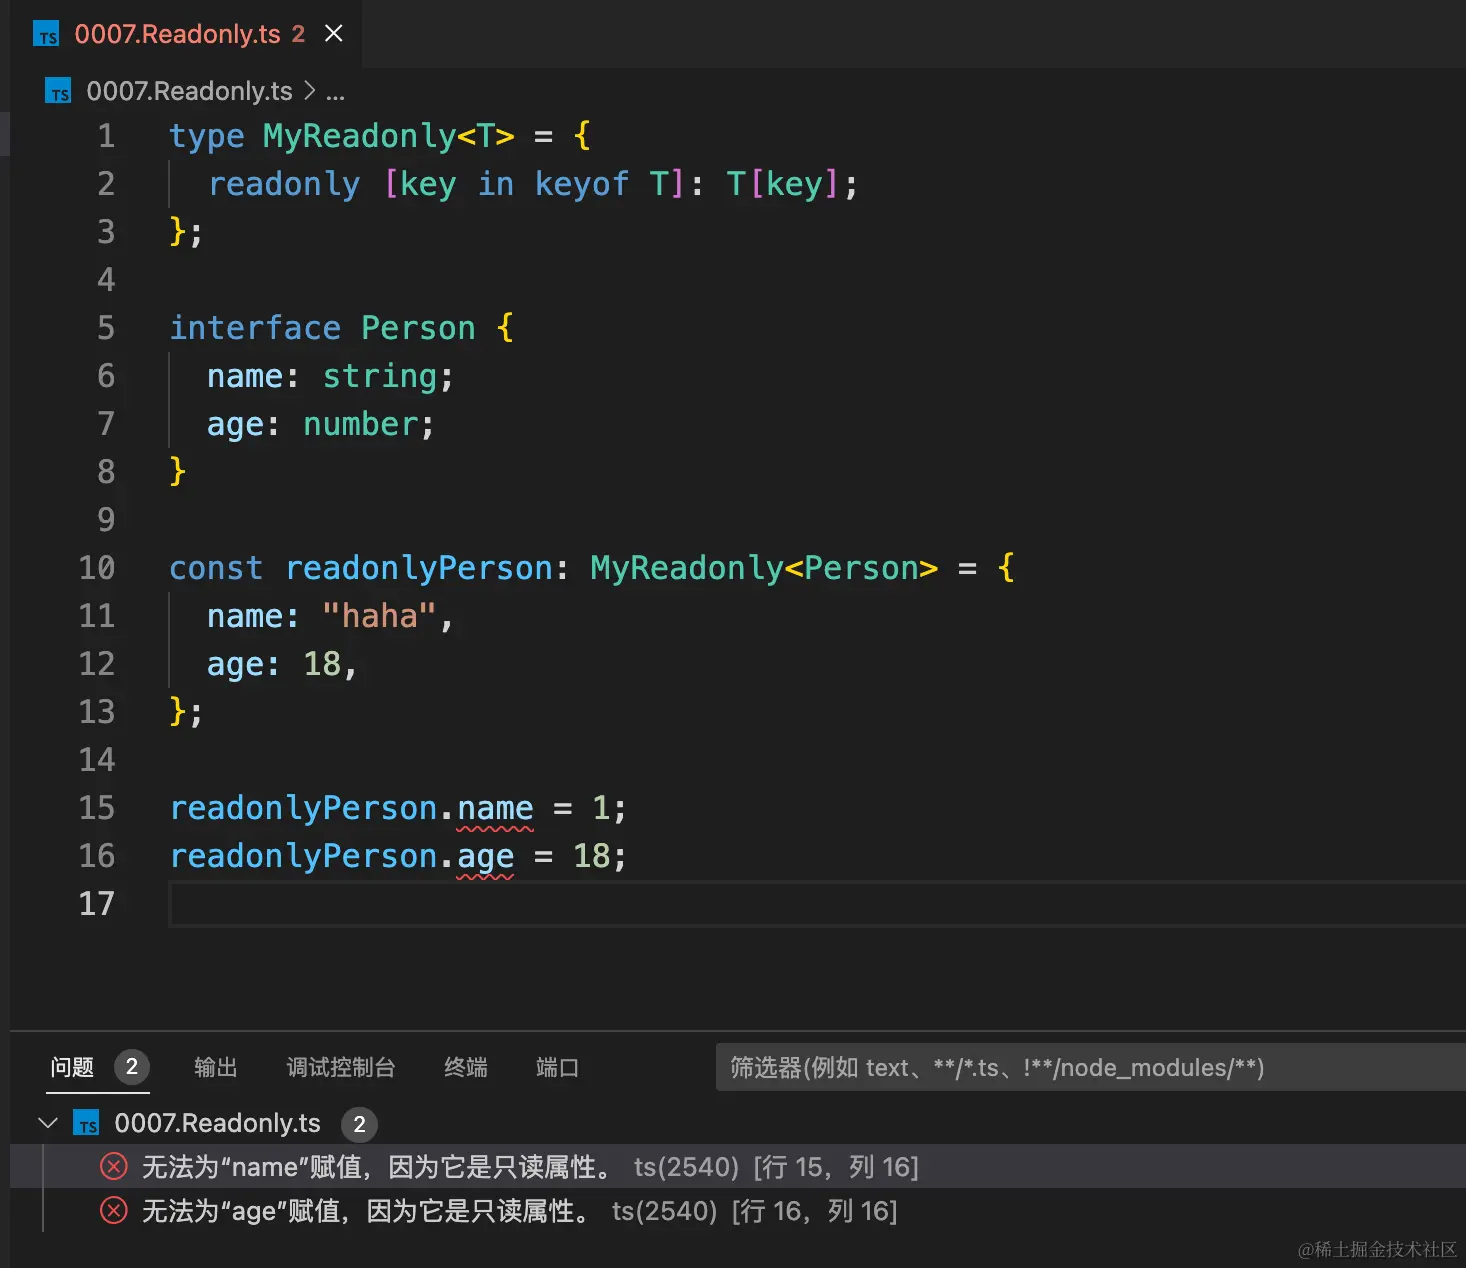
Task: Click the 'string' type on line 6
Action: (380, 376)
